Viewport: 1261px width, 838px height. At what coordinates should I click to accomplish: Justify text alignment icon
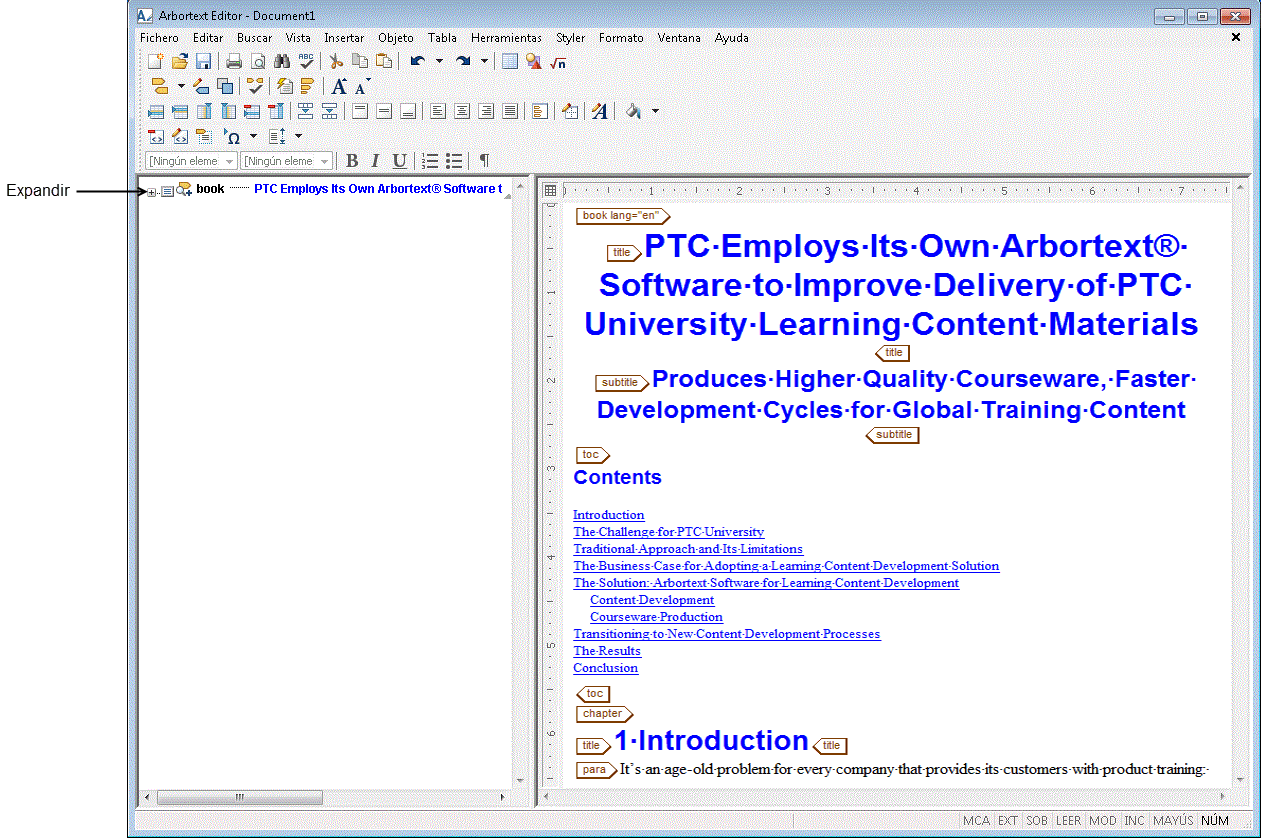point(510,111)
